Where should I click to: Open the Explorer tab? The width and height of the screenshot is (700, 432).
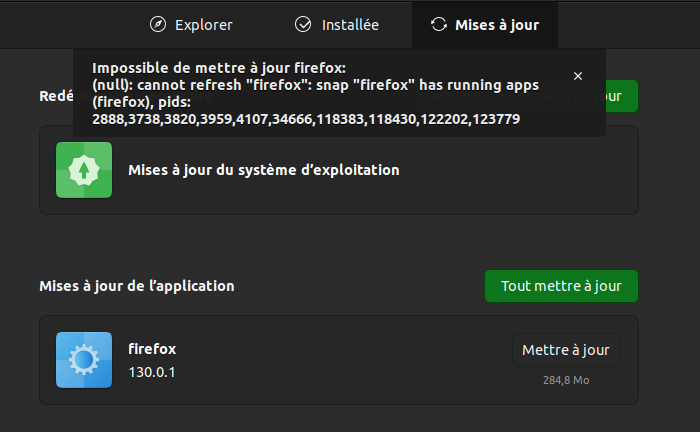(x=191, y=25)
